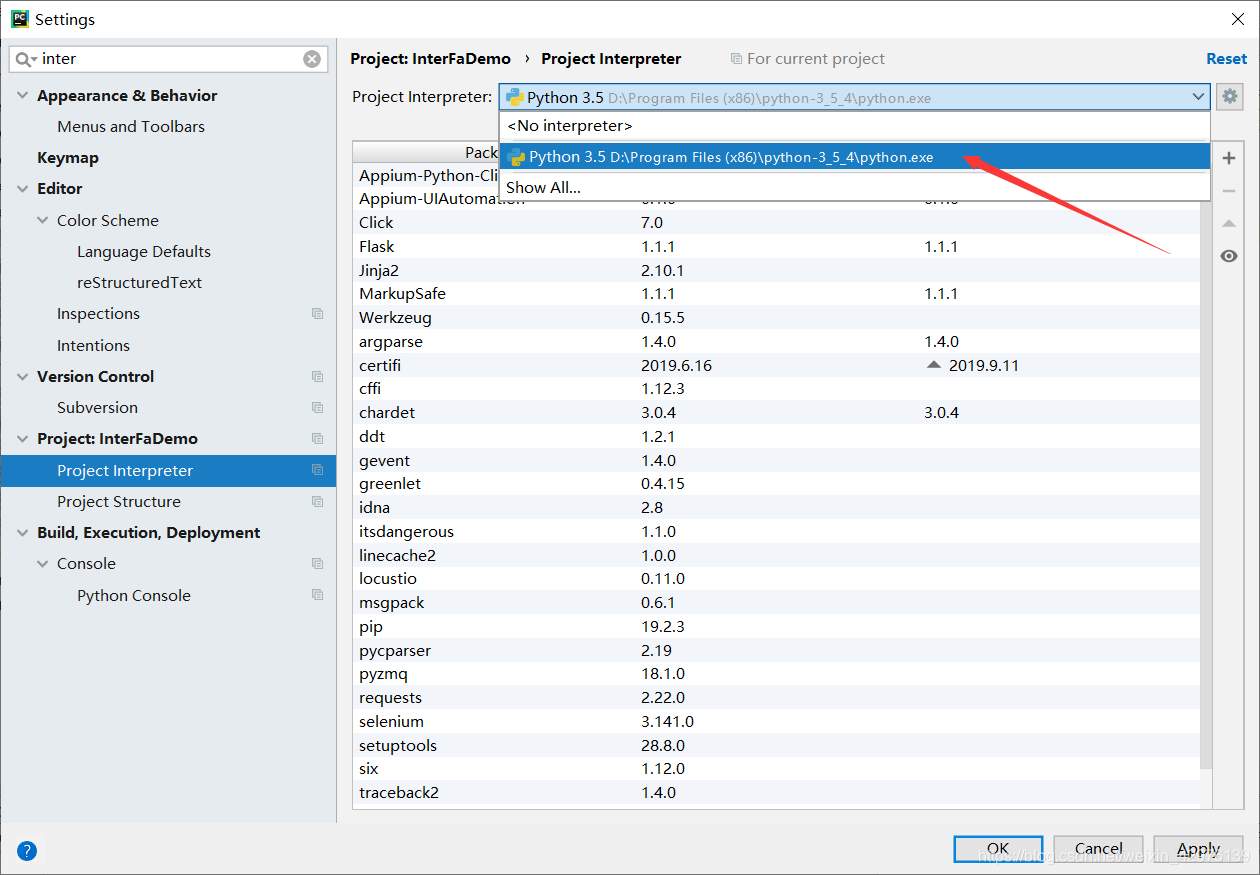Click the minus icon to uninstall a package
Viewport: 1260px width, 875px height.
(1229, 191)
